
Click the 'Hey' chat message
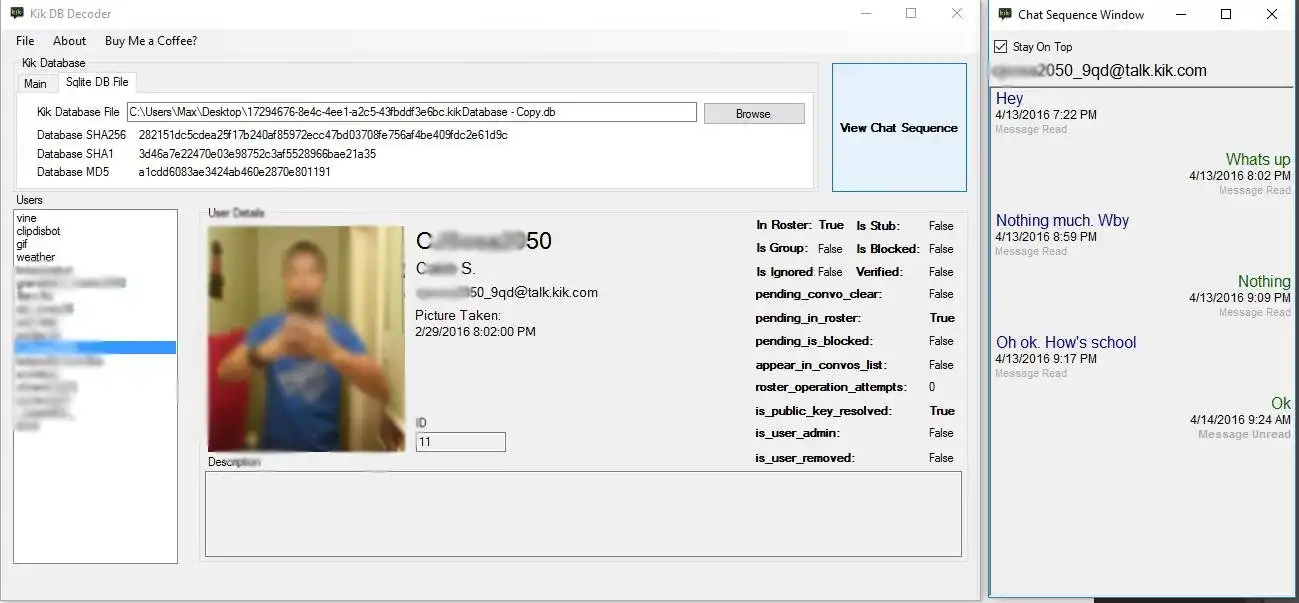click(x=1009, y=99)
